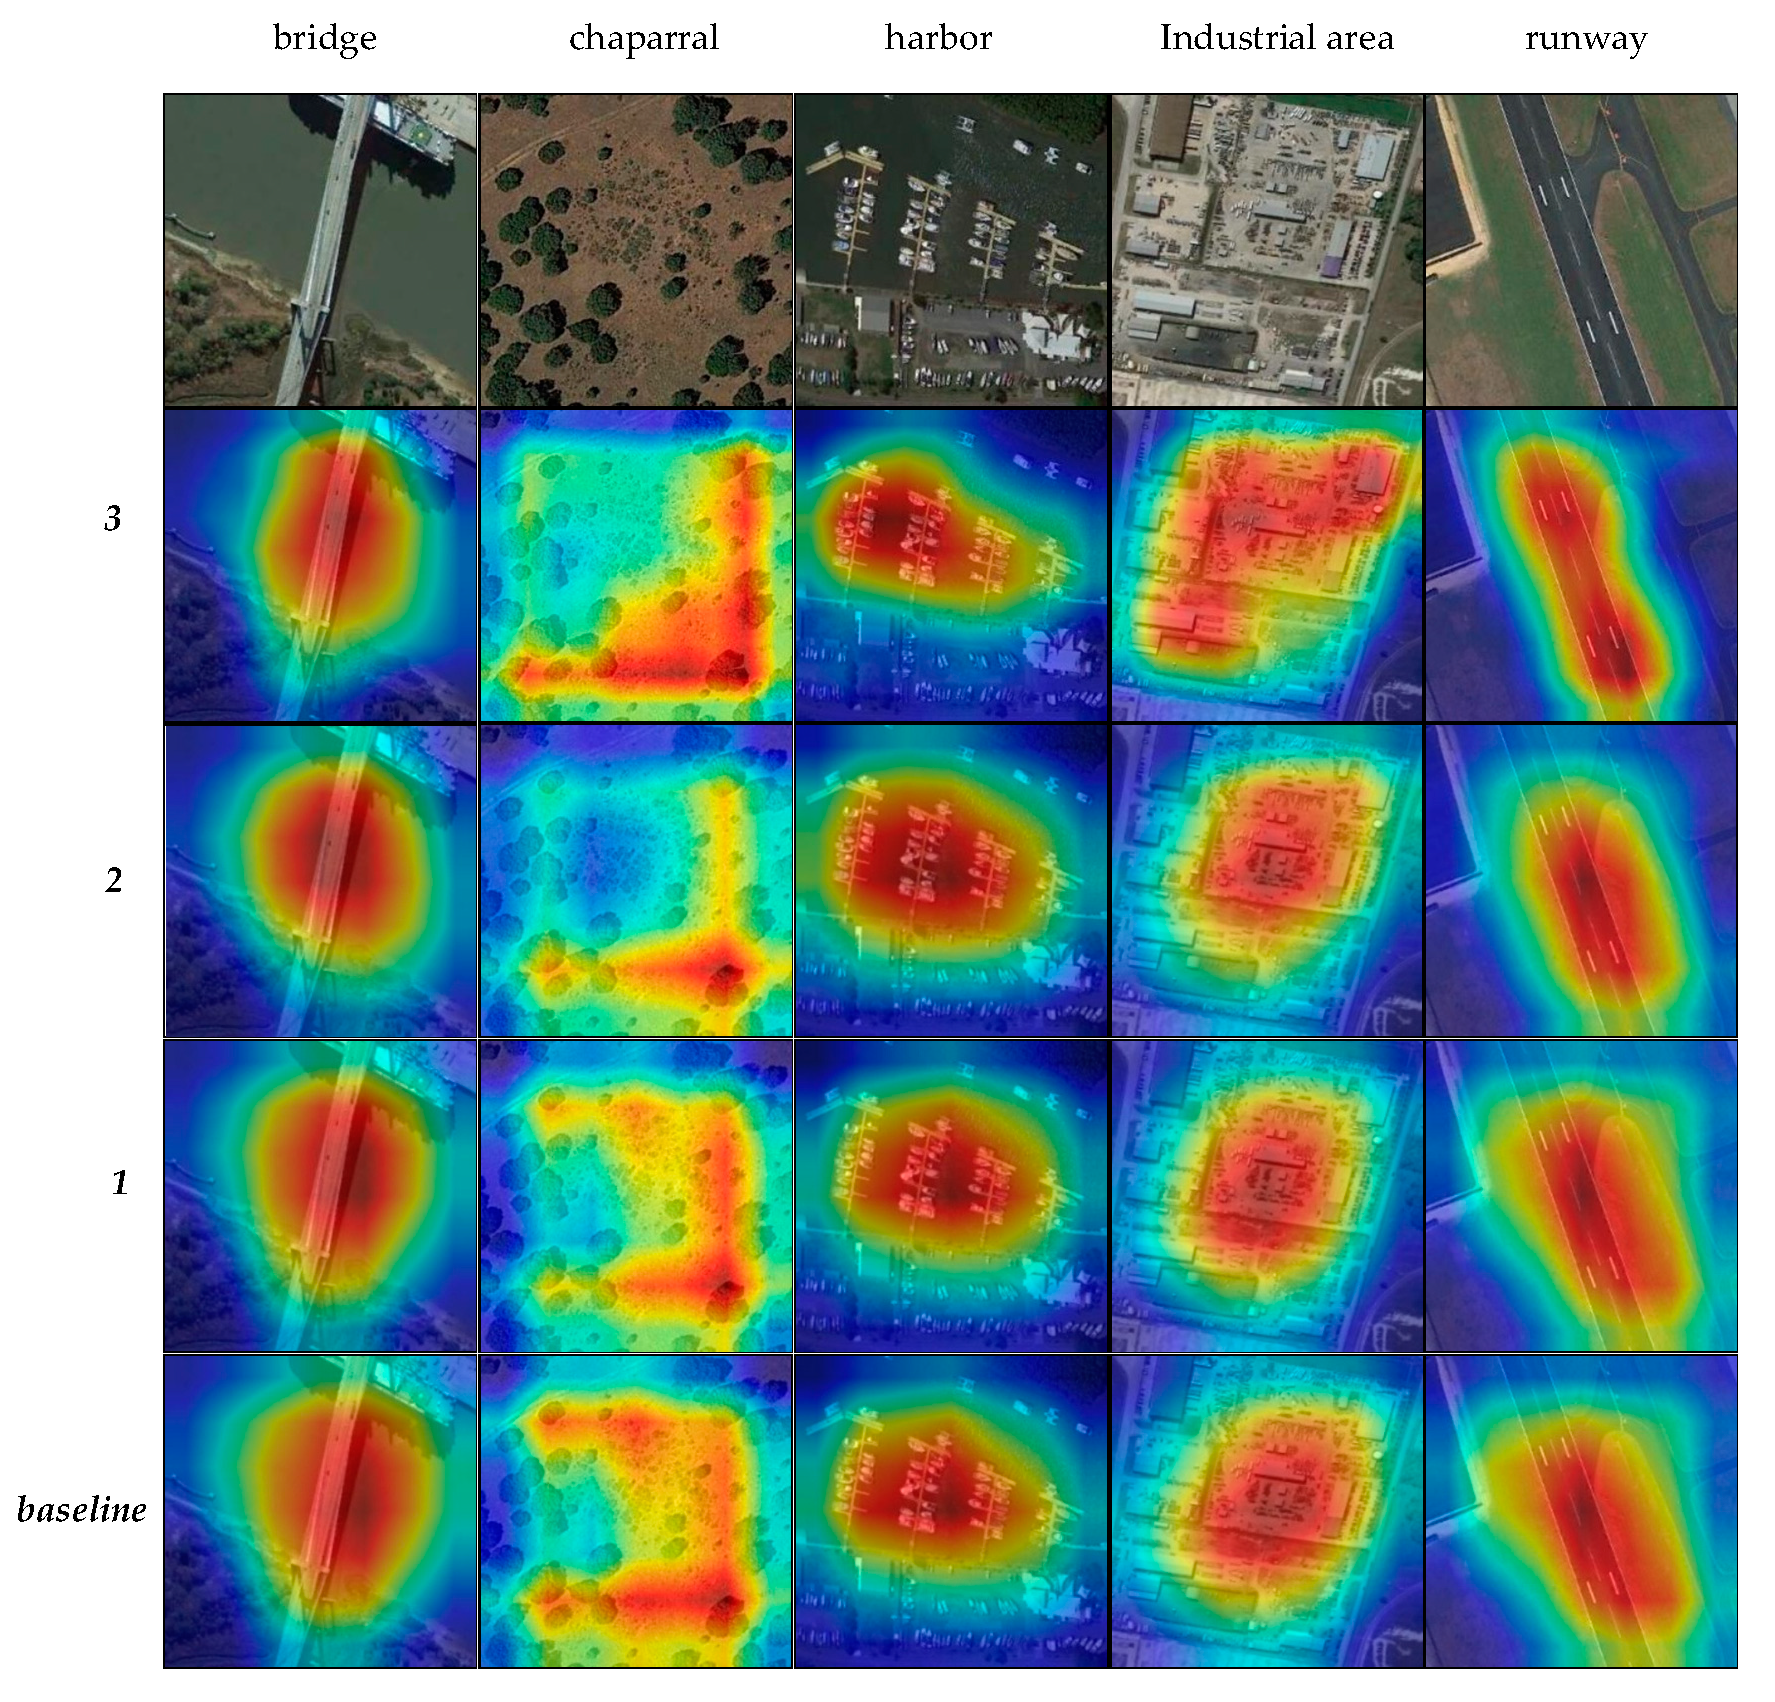Click the original bridge satellite image
This screenshot has height=1702, width=1775.
pyautogui.click(x=320, y=250)
